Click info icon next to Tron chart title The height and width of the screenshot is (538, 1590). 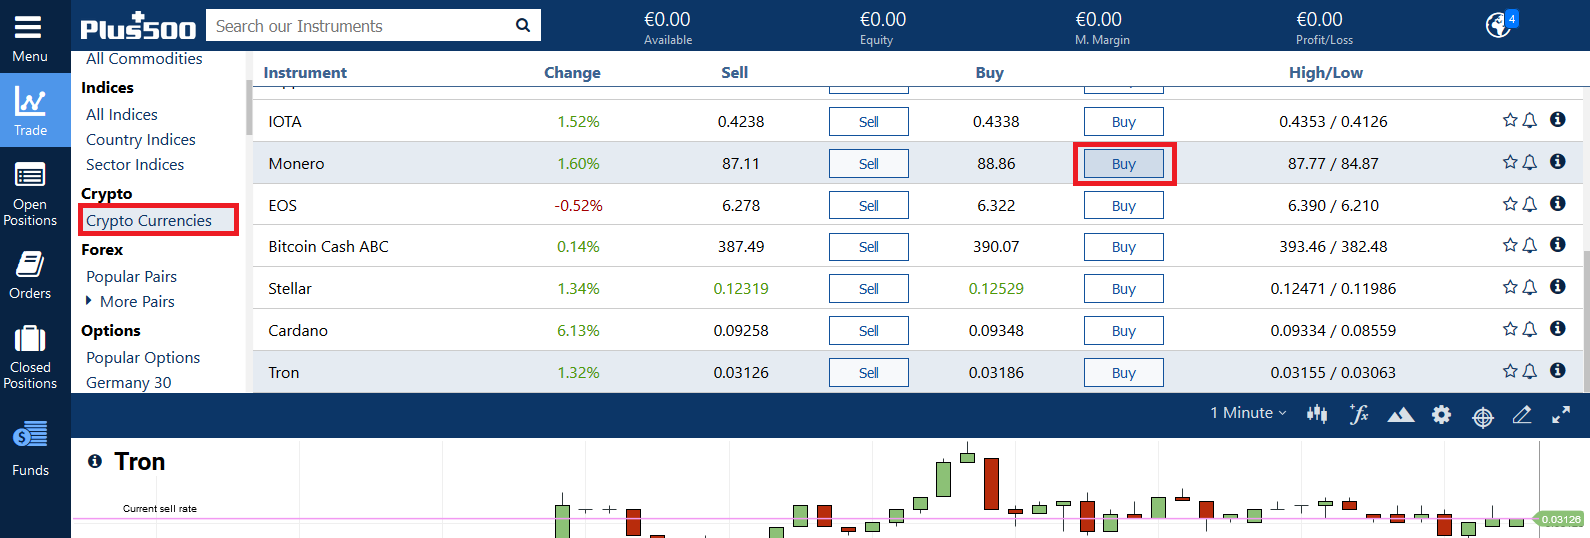95,461
